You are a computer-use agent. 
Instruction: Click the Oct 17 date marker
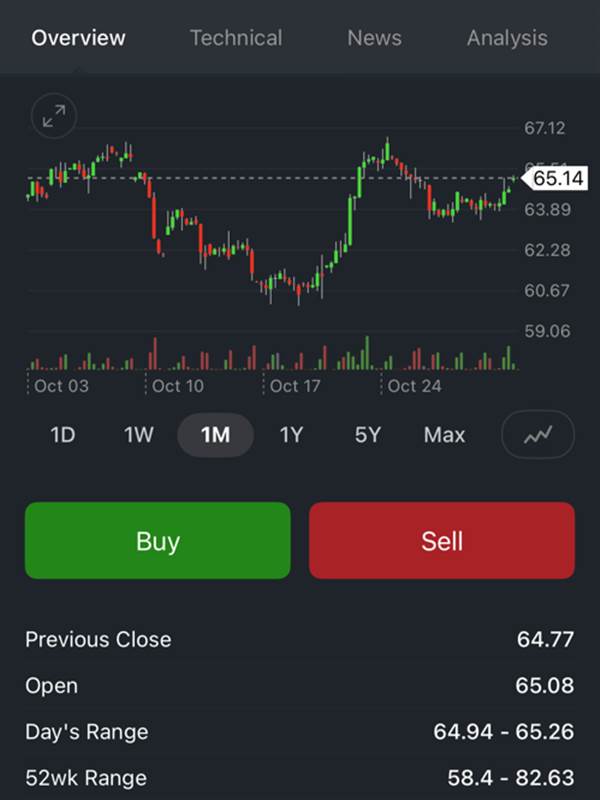[x=295, y=386]
